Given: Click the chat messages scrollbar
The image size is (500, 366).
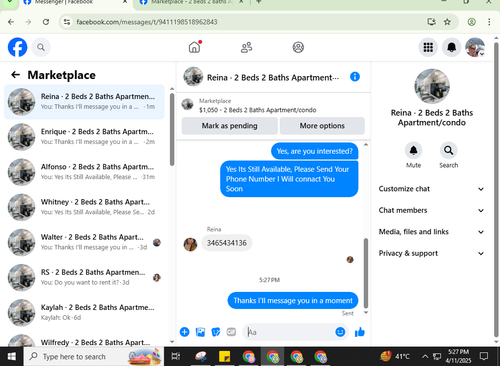Looking at the screenshot, I should [x=366, y=273].
